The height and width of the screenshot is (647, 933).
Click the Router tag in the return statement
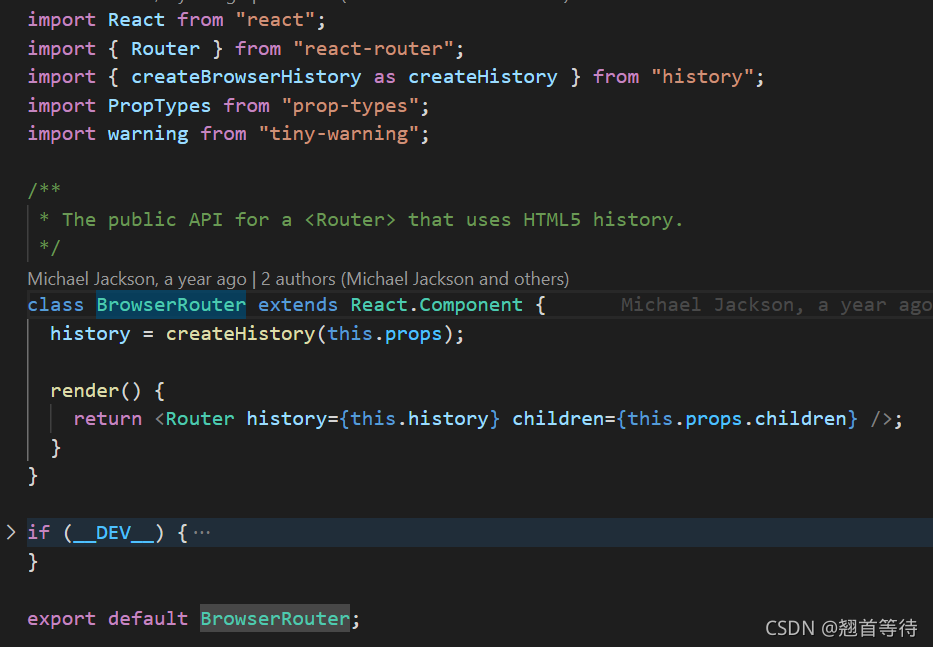pos(199,418)
